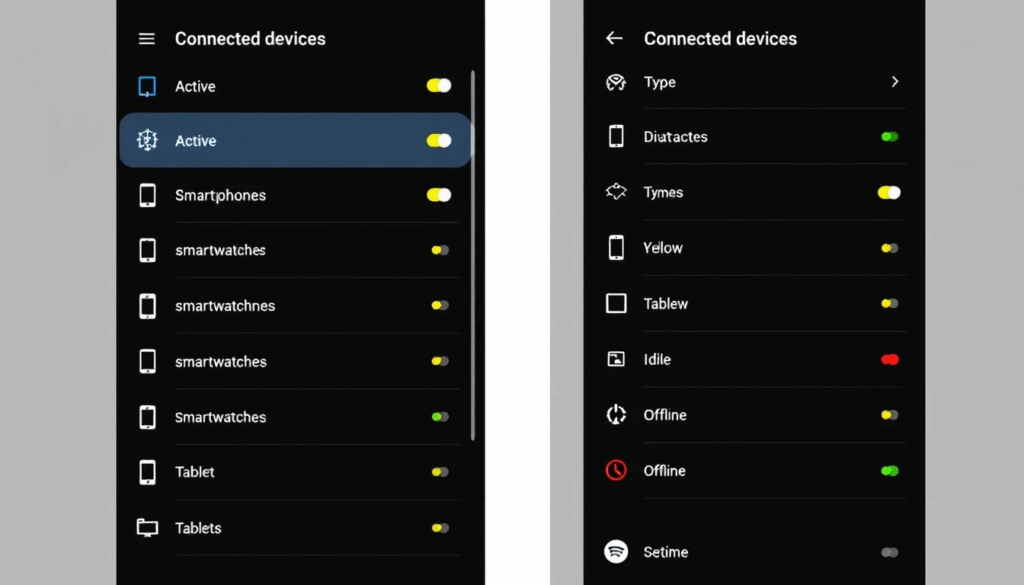Expand the Type row chevron
The height and width of the screenshot is (585, 1024).
(x=895, y=82)
